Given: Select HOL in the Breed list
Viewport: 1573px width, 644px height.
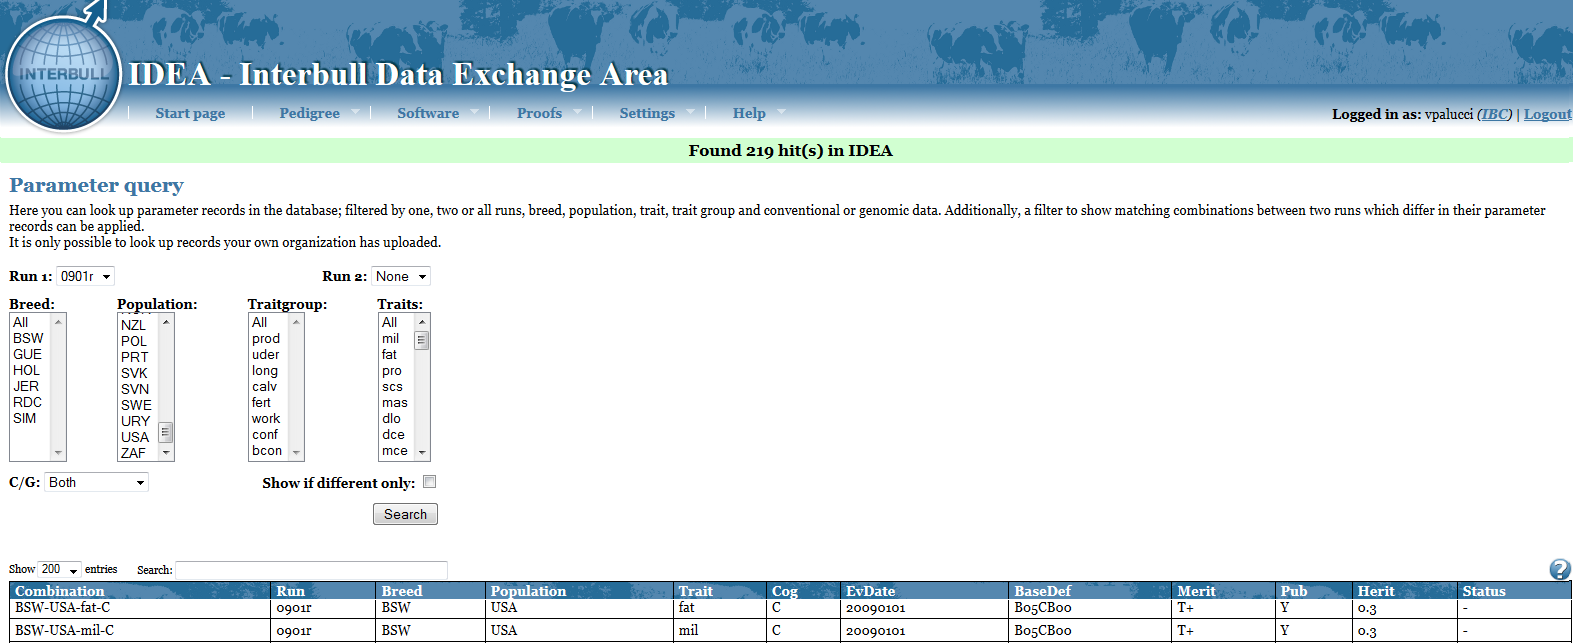Looking at the screenshot, I should point(27,370).
